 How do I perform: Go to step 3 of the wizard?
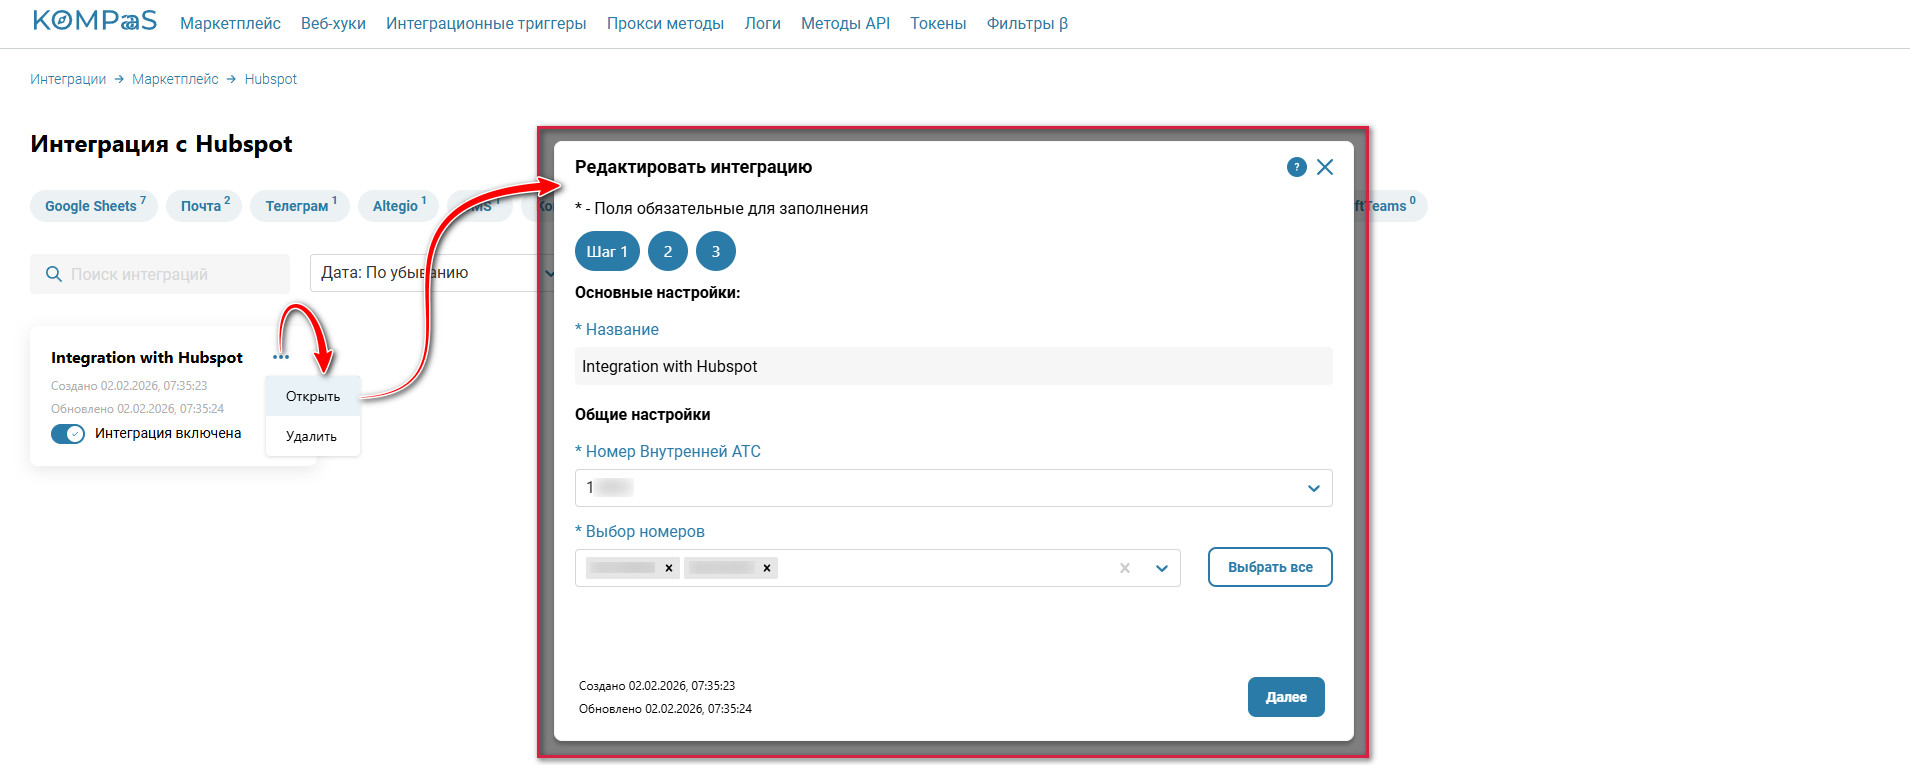716,251
